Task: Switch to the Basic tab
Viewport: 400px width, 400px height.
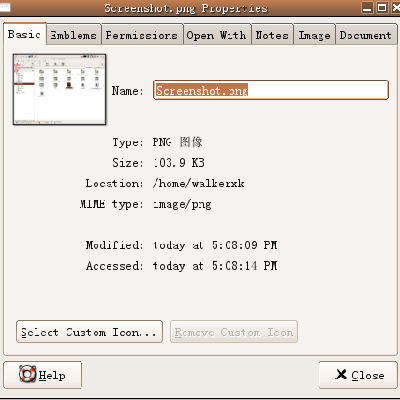Action: pyautogui.click(x=25, y=34)
